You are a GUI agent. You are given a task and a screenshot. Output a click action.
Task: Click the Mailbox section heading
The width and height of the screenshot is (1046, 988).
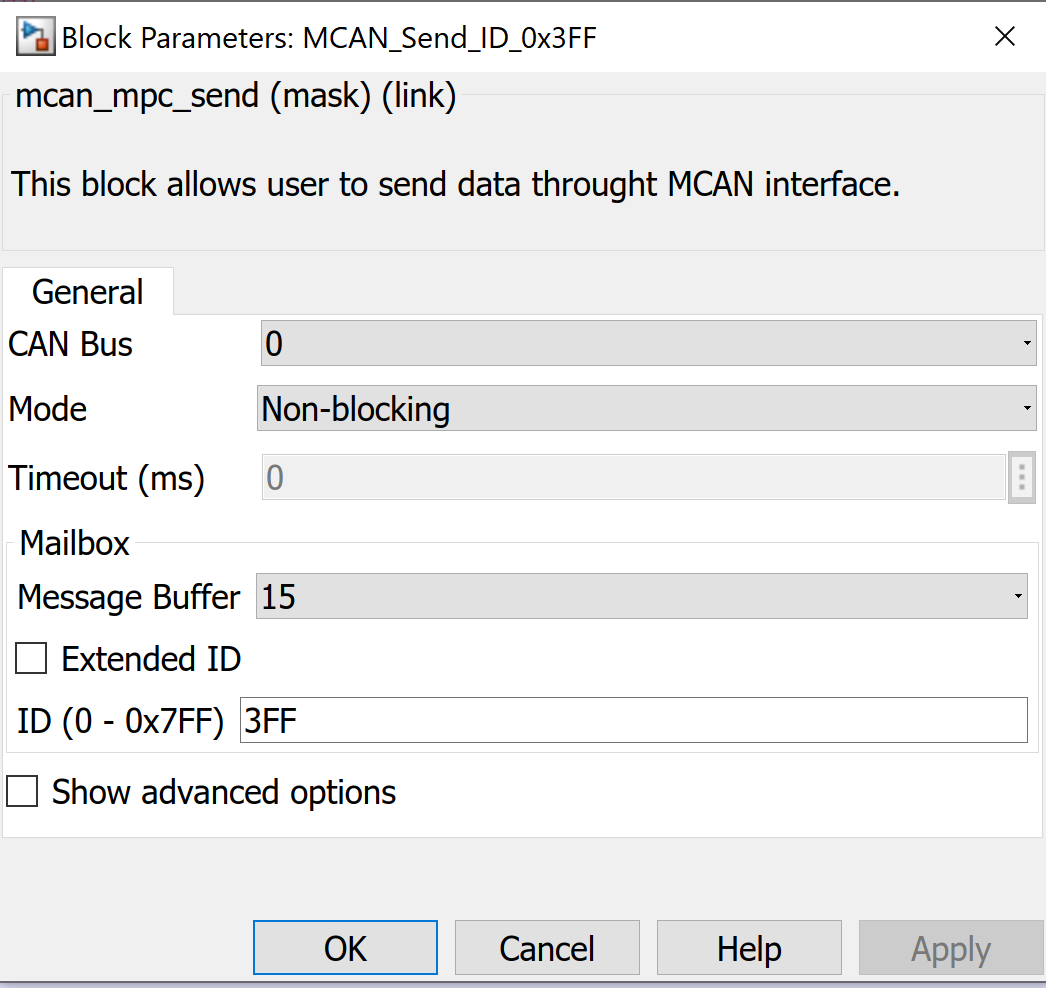click(x=74, y=543)
